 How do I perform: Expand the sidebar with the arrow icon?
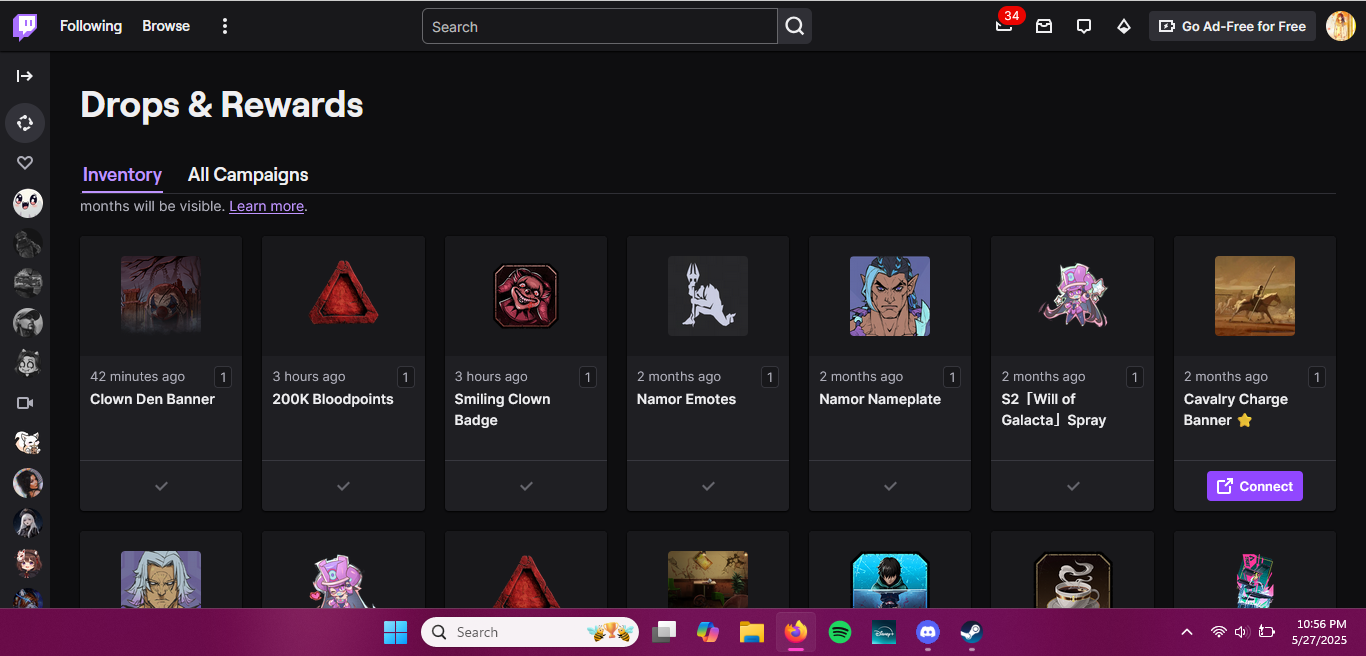[x=25, y=75]
